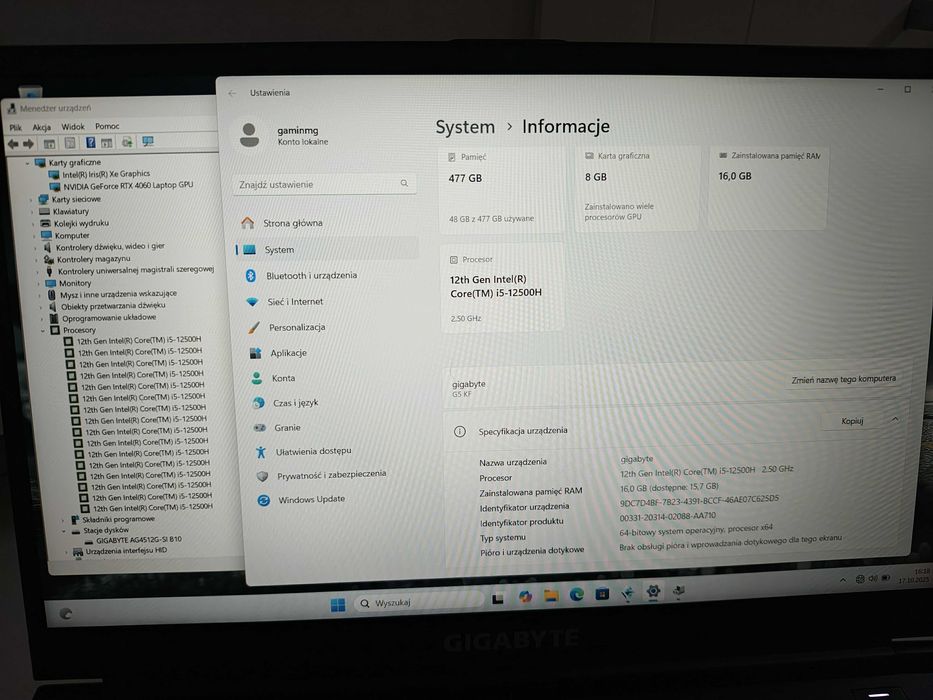Collapse the Procesory tree node
This screenshot has height=700, width=933.
[43, 330]
